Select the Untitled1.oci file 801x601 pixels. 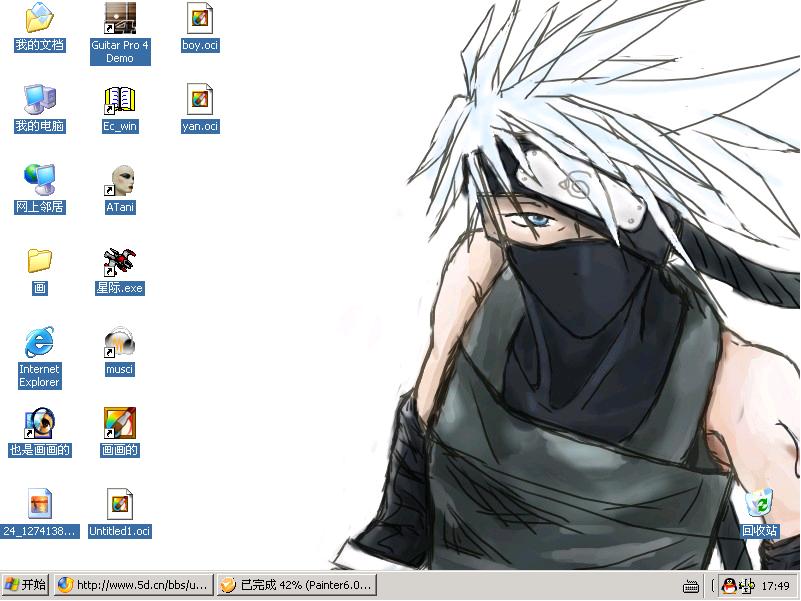[x=120, y=504]
